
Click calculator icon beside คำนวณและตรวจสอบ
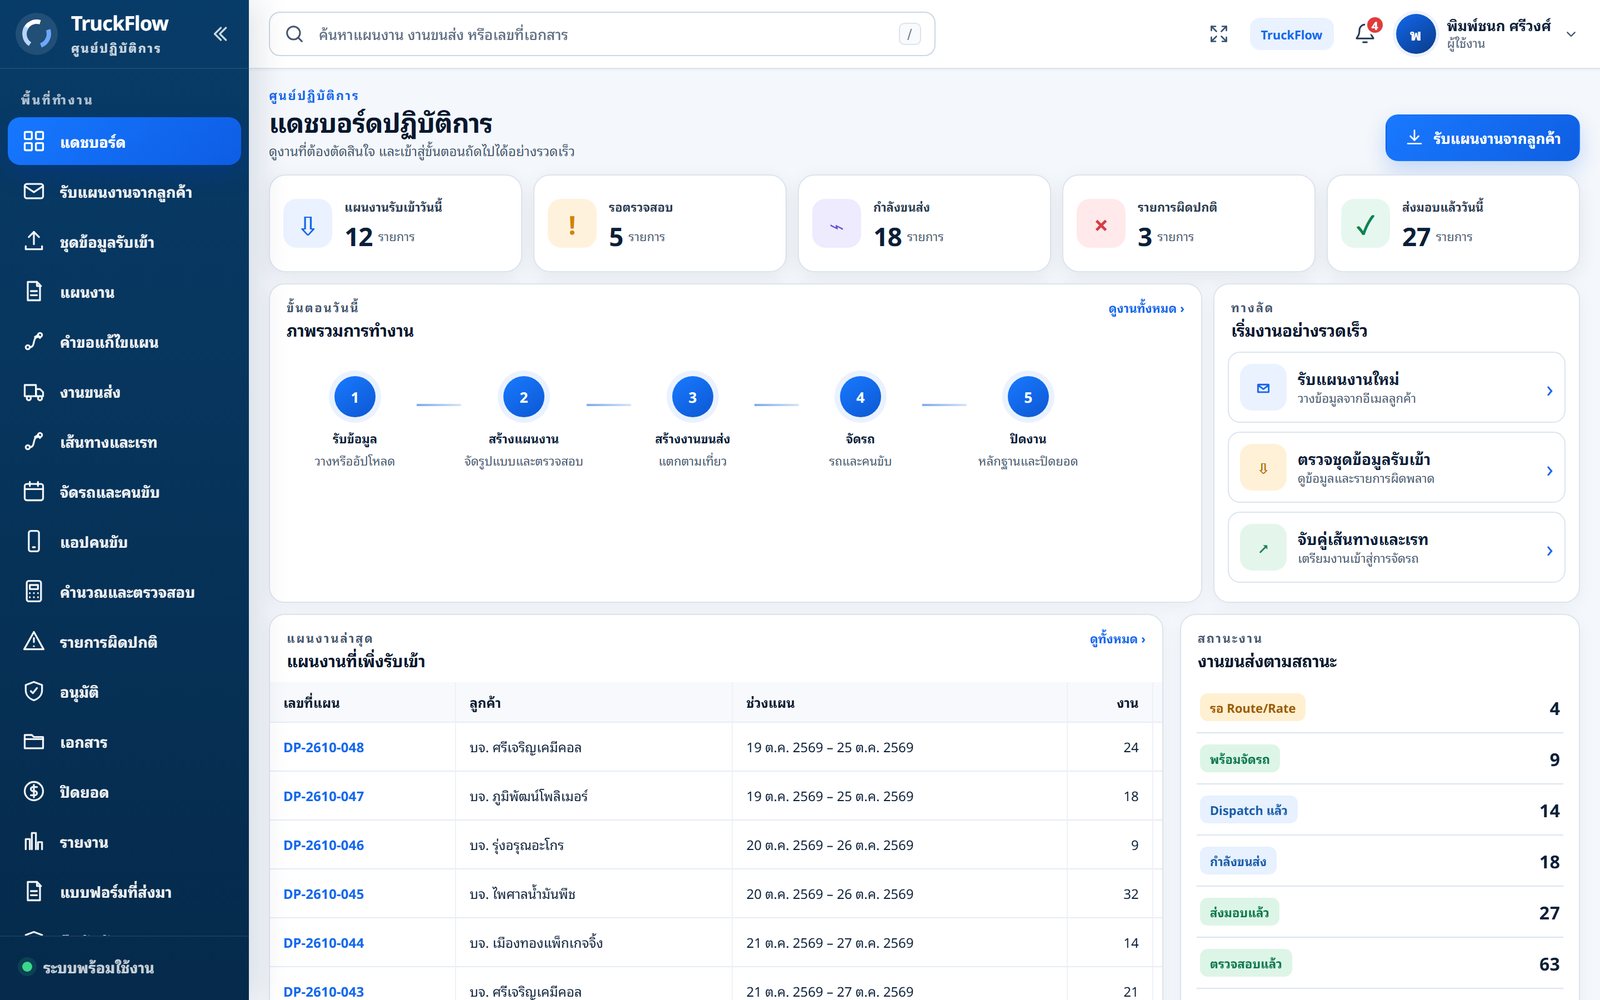pyautogui.click(x=34, y=591)
